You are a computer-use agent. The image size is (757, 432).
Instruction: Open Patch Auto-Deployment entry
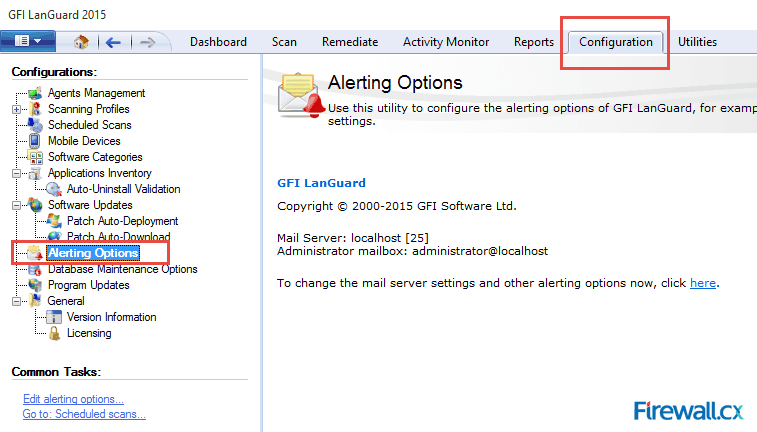(x=123, y=221)
